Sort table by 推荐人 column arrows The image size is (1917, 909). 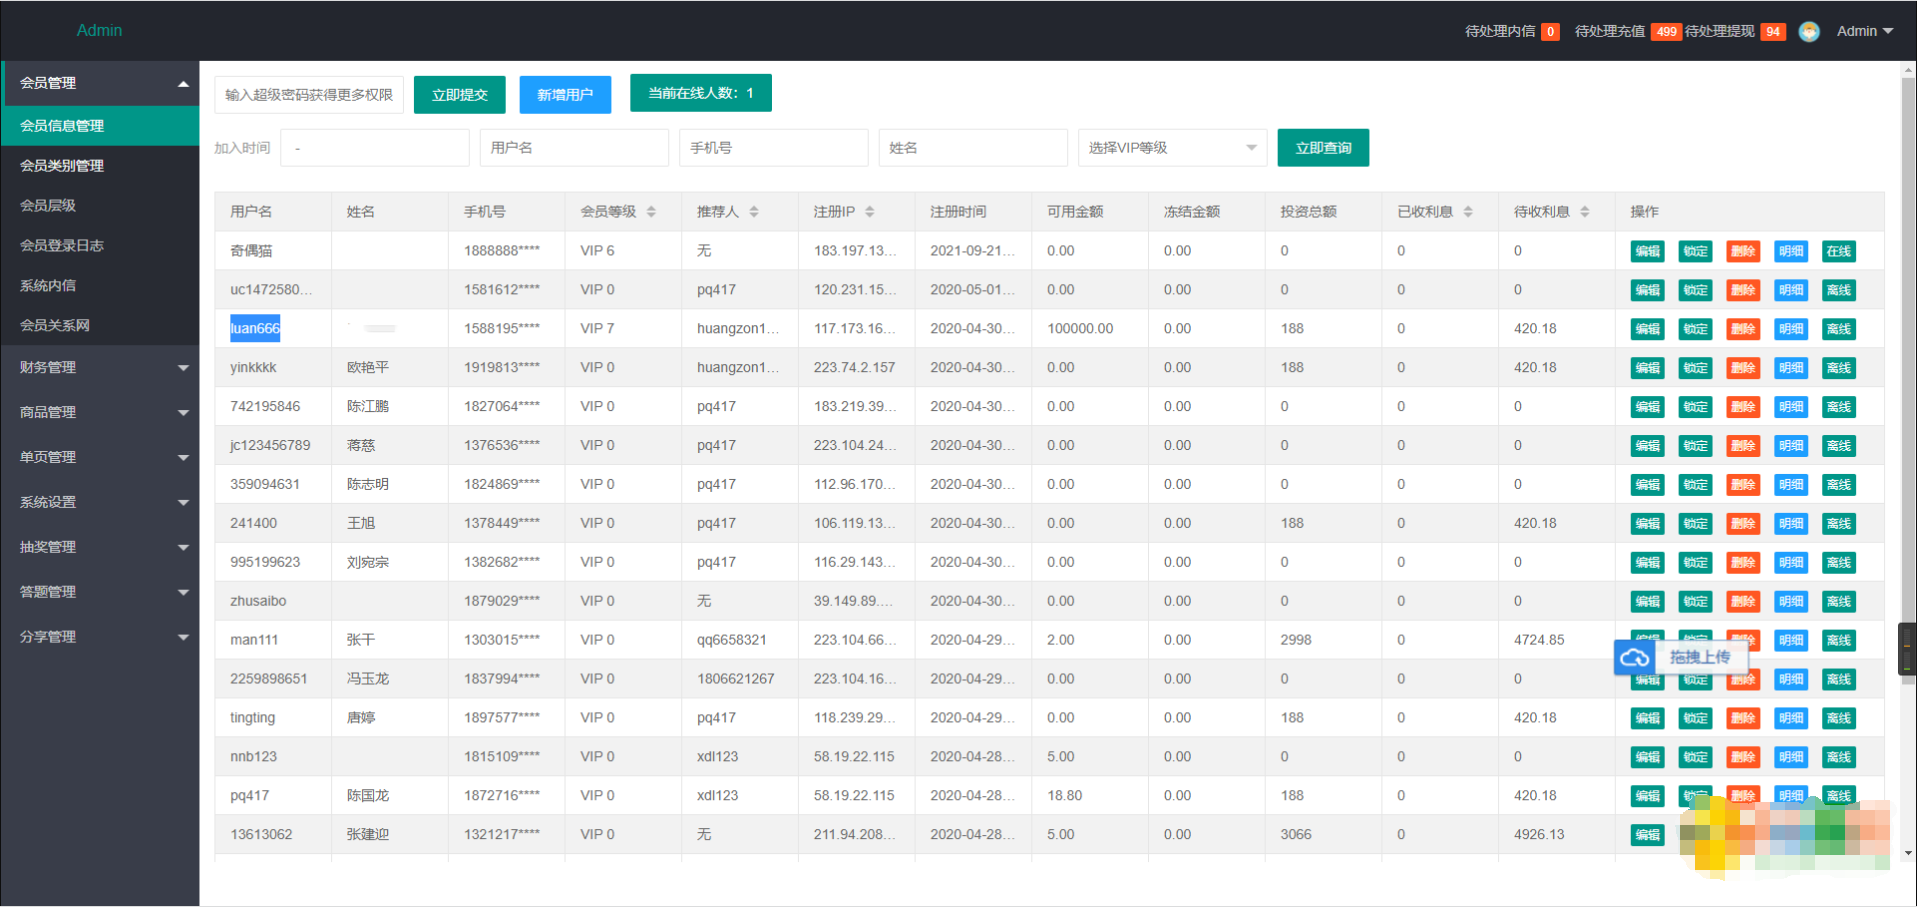[754, 212]
